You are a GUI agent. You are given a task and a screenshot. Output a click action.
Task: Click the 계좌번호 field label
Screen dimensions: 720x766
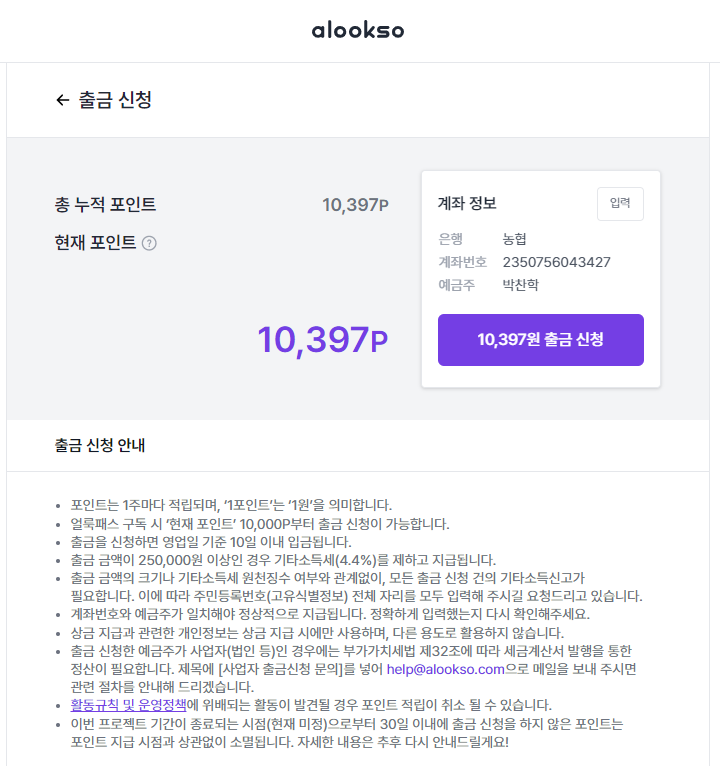(x=462, y=262)
